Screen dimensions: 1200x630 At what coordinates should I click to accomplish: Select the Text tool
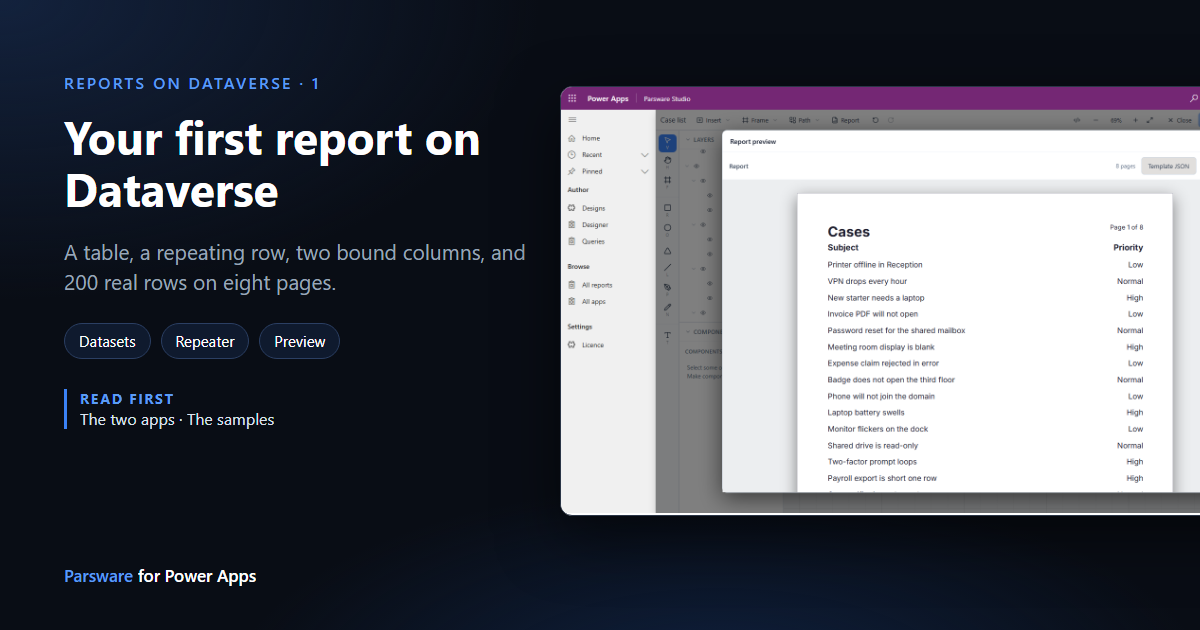click(668, 335)
